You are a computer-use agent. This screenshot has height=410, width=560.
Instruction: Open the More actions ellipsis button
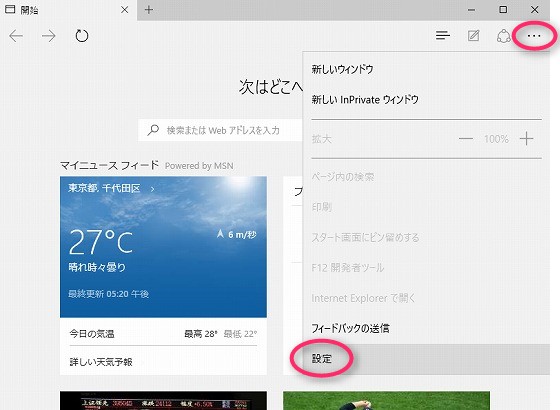click(x=534, y=36)
